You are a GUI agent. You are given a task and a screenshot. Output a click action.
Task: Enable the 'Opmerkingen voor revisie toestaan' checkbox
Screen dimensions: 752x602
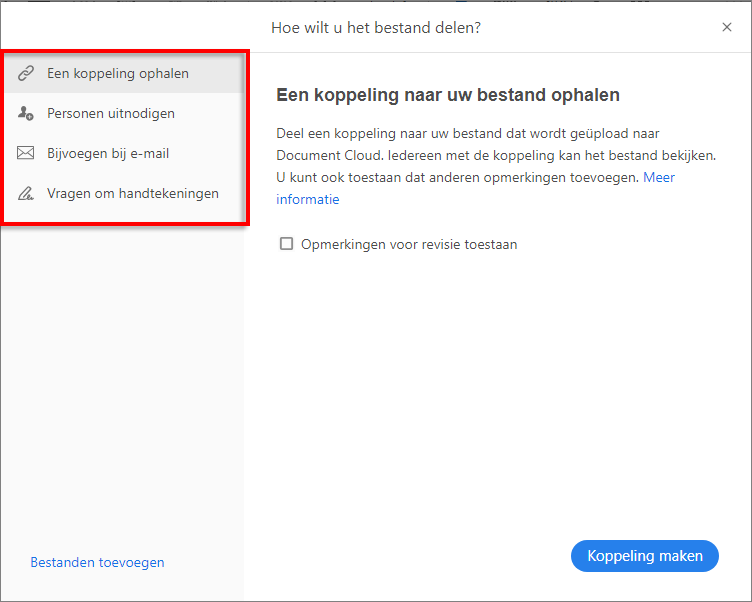[287, 244]
